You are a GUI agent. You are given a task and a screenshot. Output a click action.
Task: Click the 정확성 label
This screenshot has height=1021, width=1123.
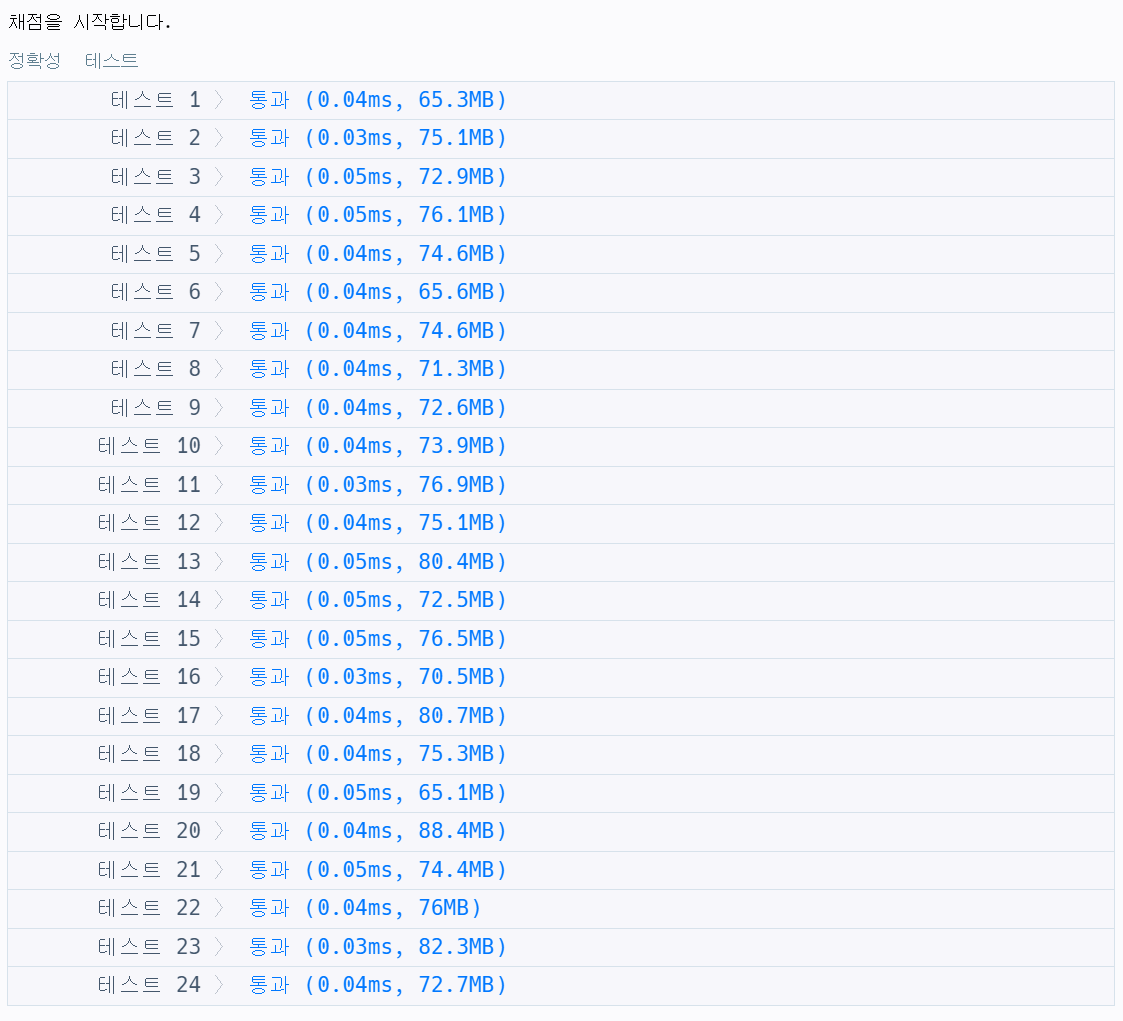(x=34, y=60)
